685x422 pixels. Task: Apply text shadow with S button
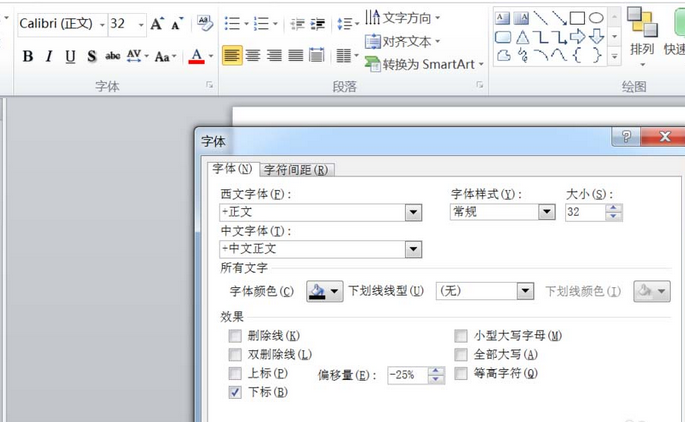tap(91, 56)
